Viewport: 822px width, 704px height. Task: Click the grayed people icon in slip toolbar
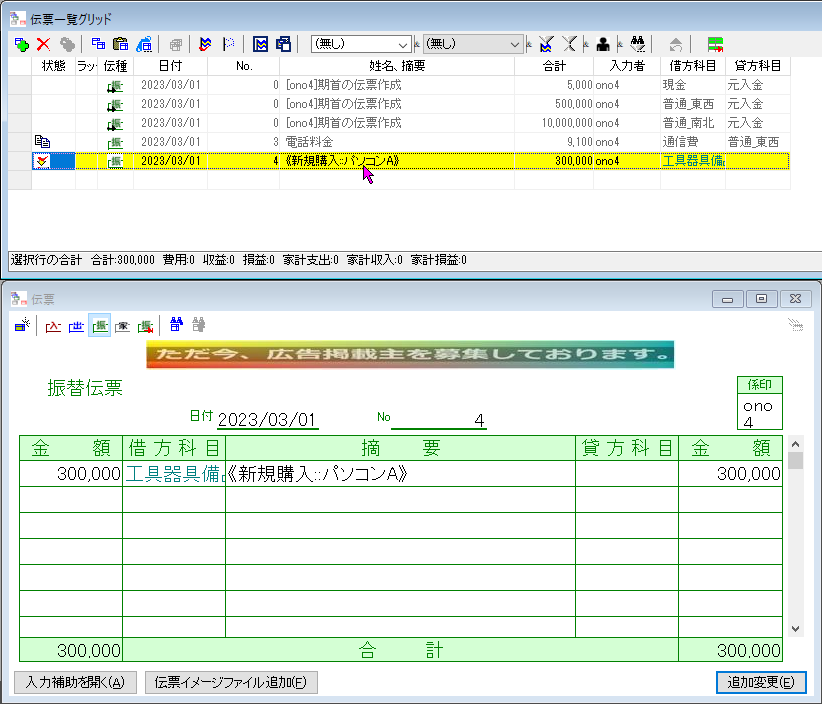tap(199, 325)
